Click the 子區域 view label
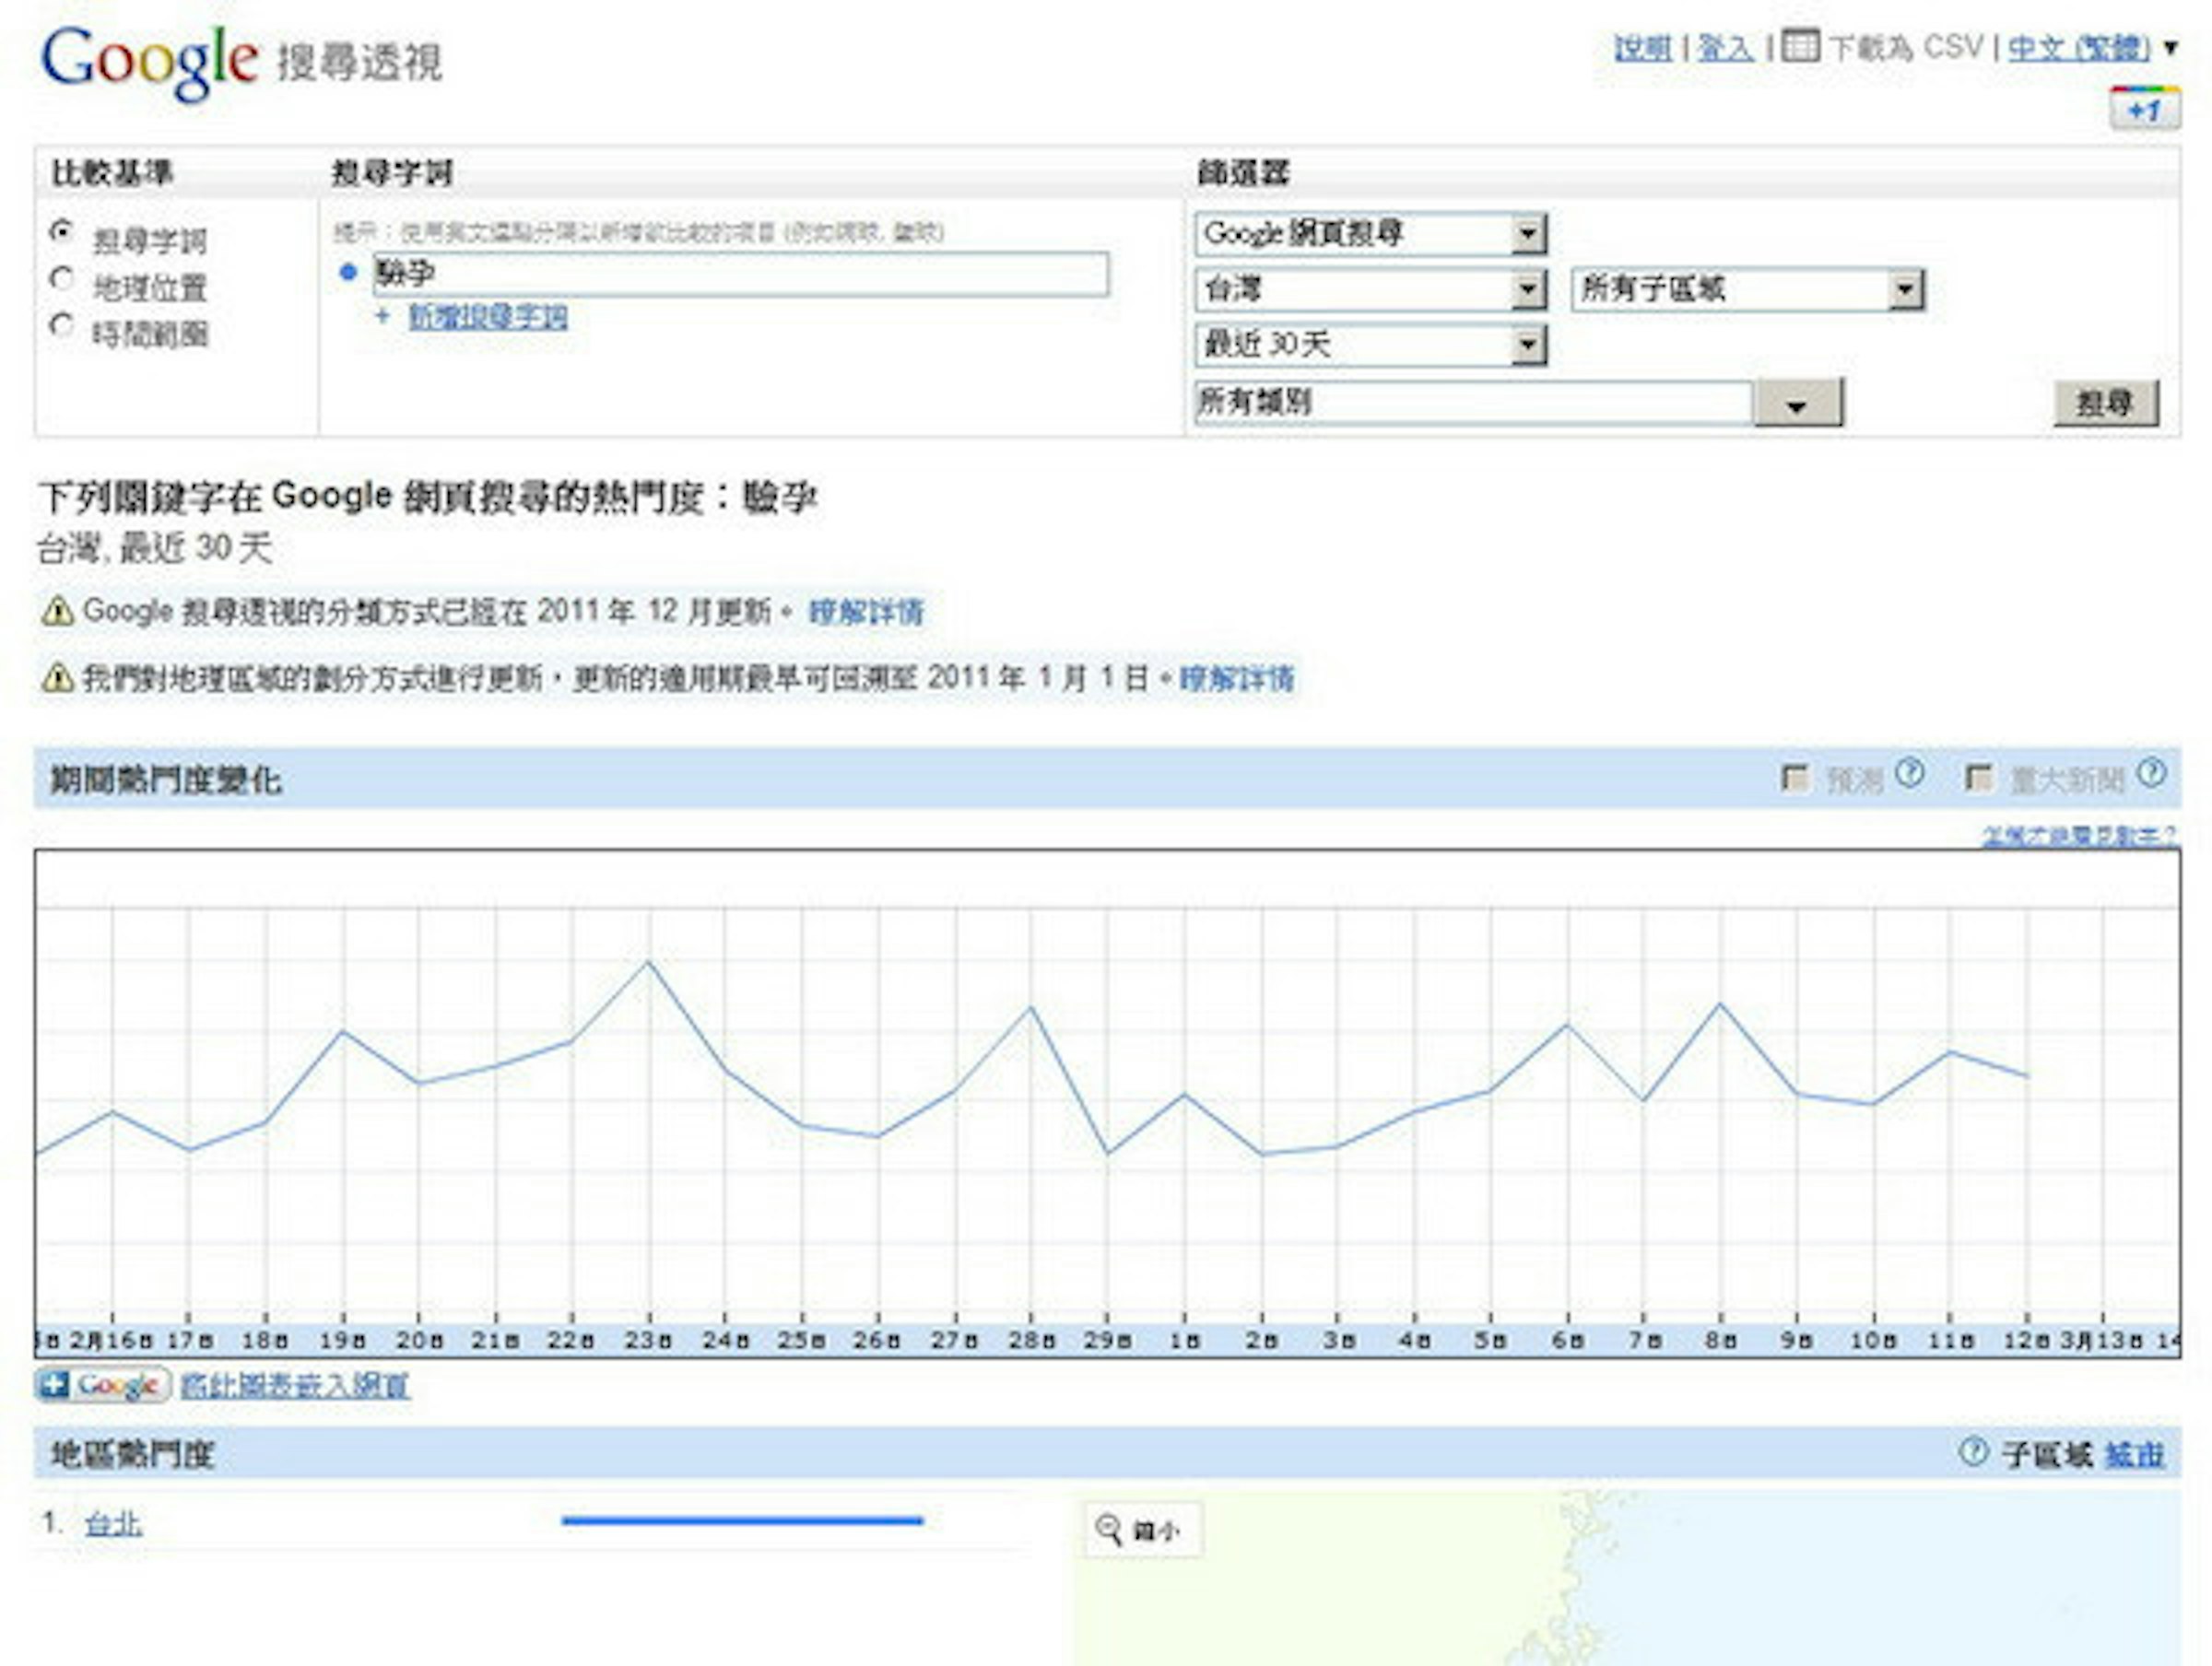 coord(2048,1454)
